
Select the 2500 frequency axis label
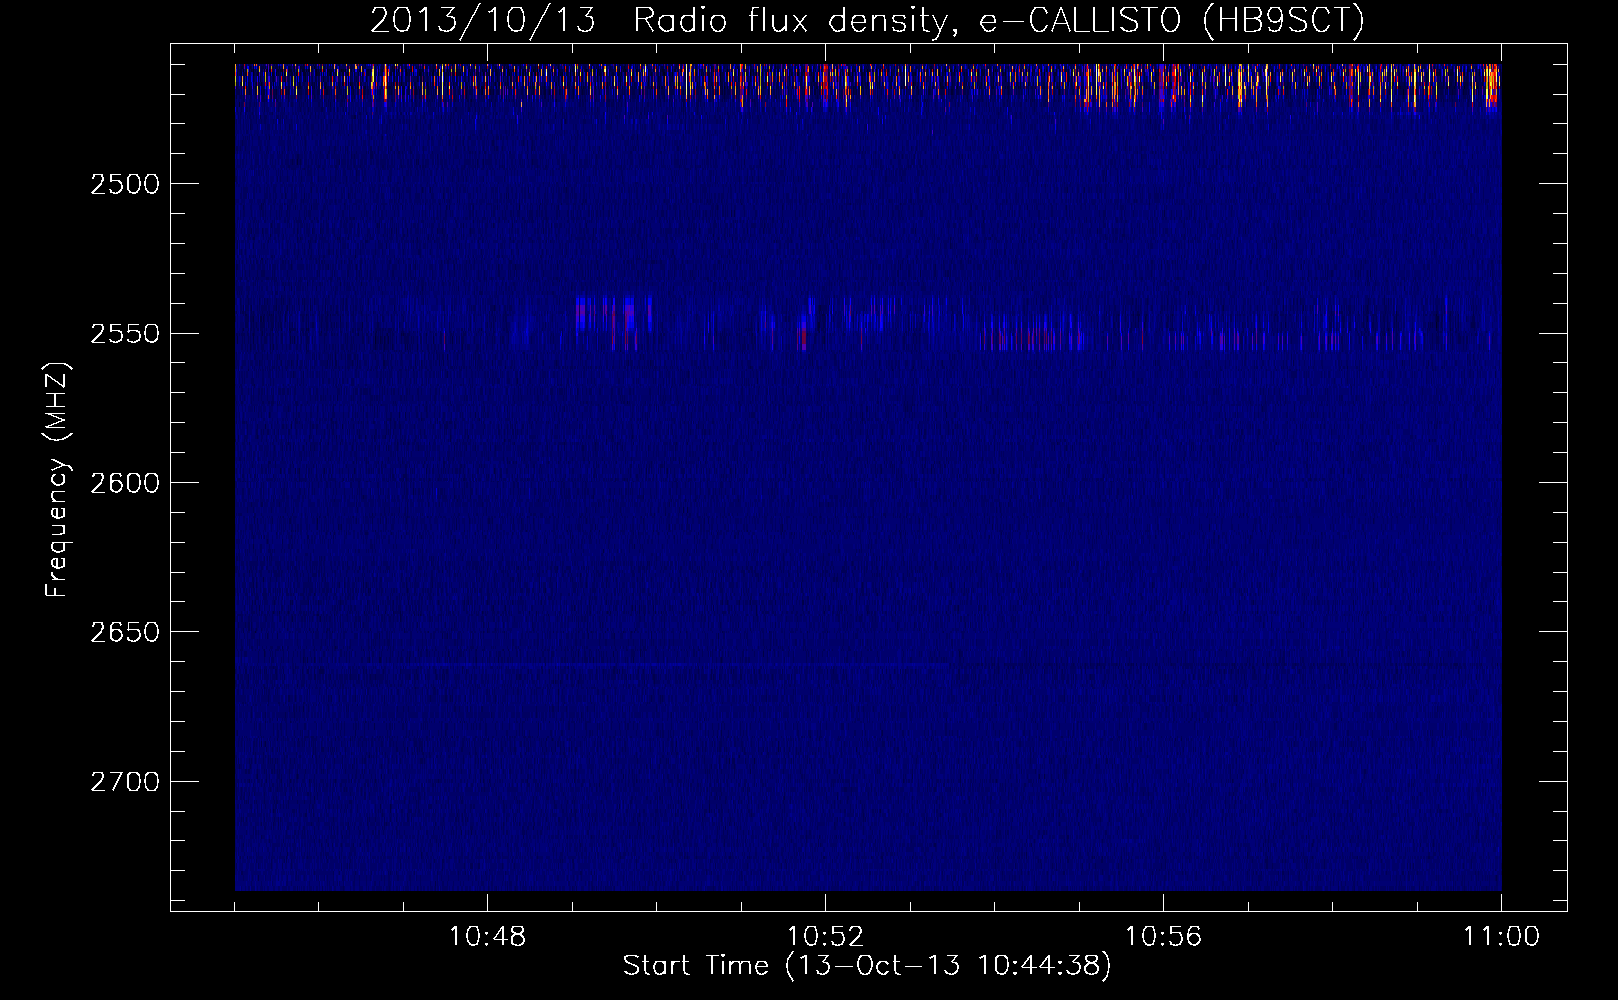[124, 184]
